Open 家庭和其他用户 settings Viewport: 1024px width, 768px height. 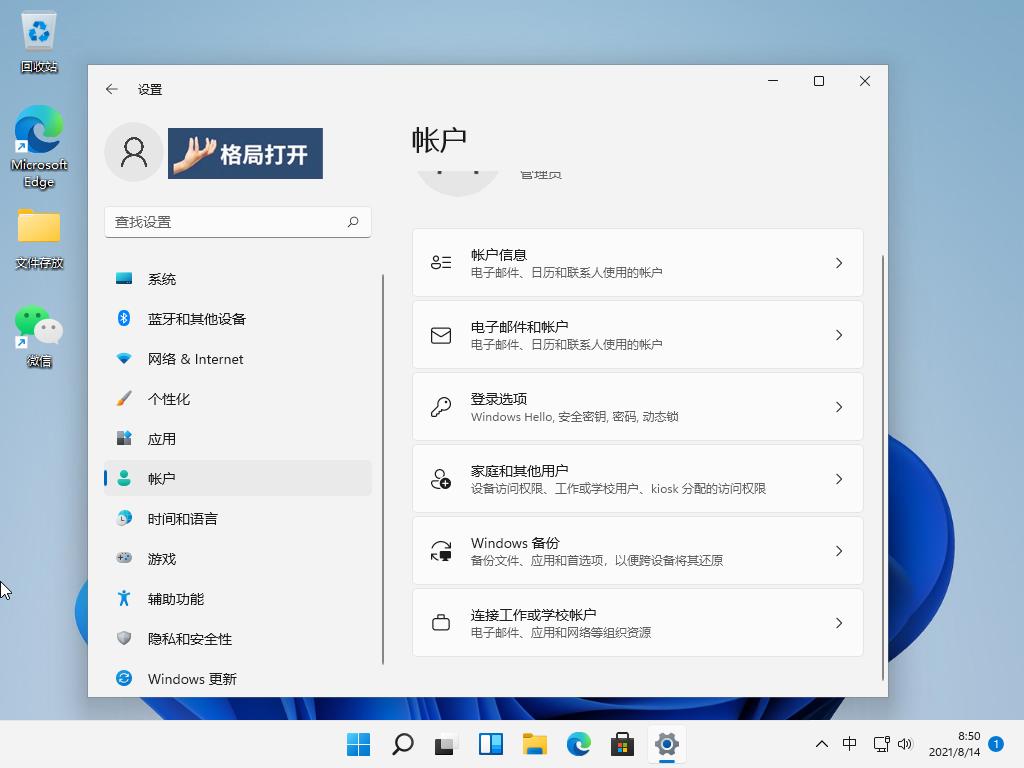point(637,478)
